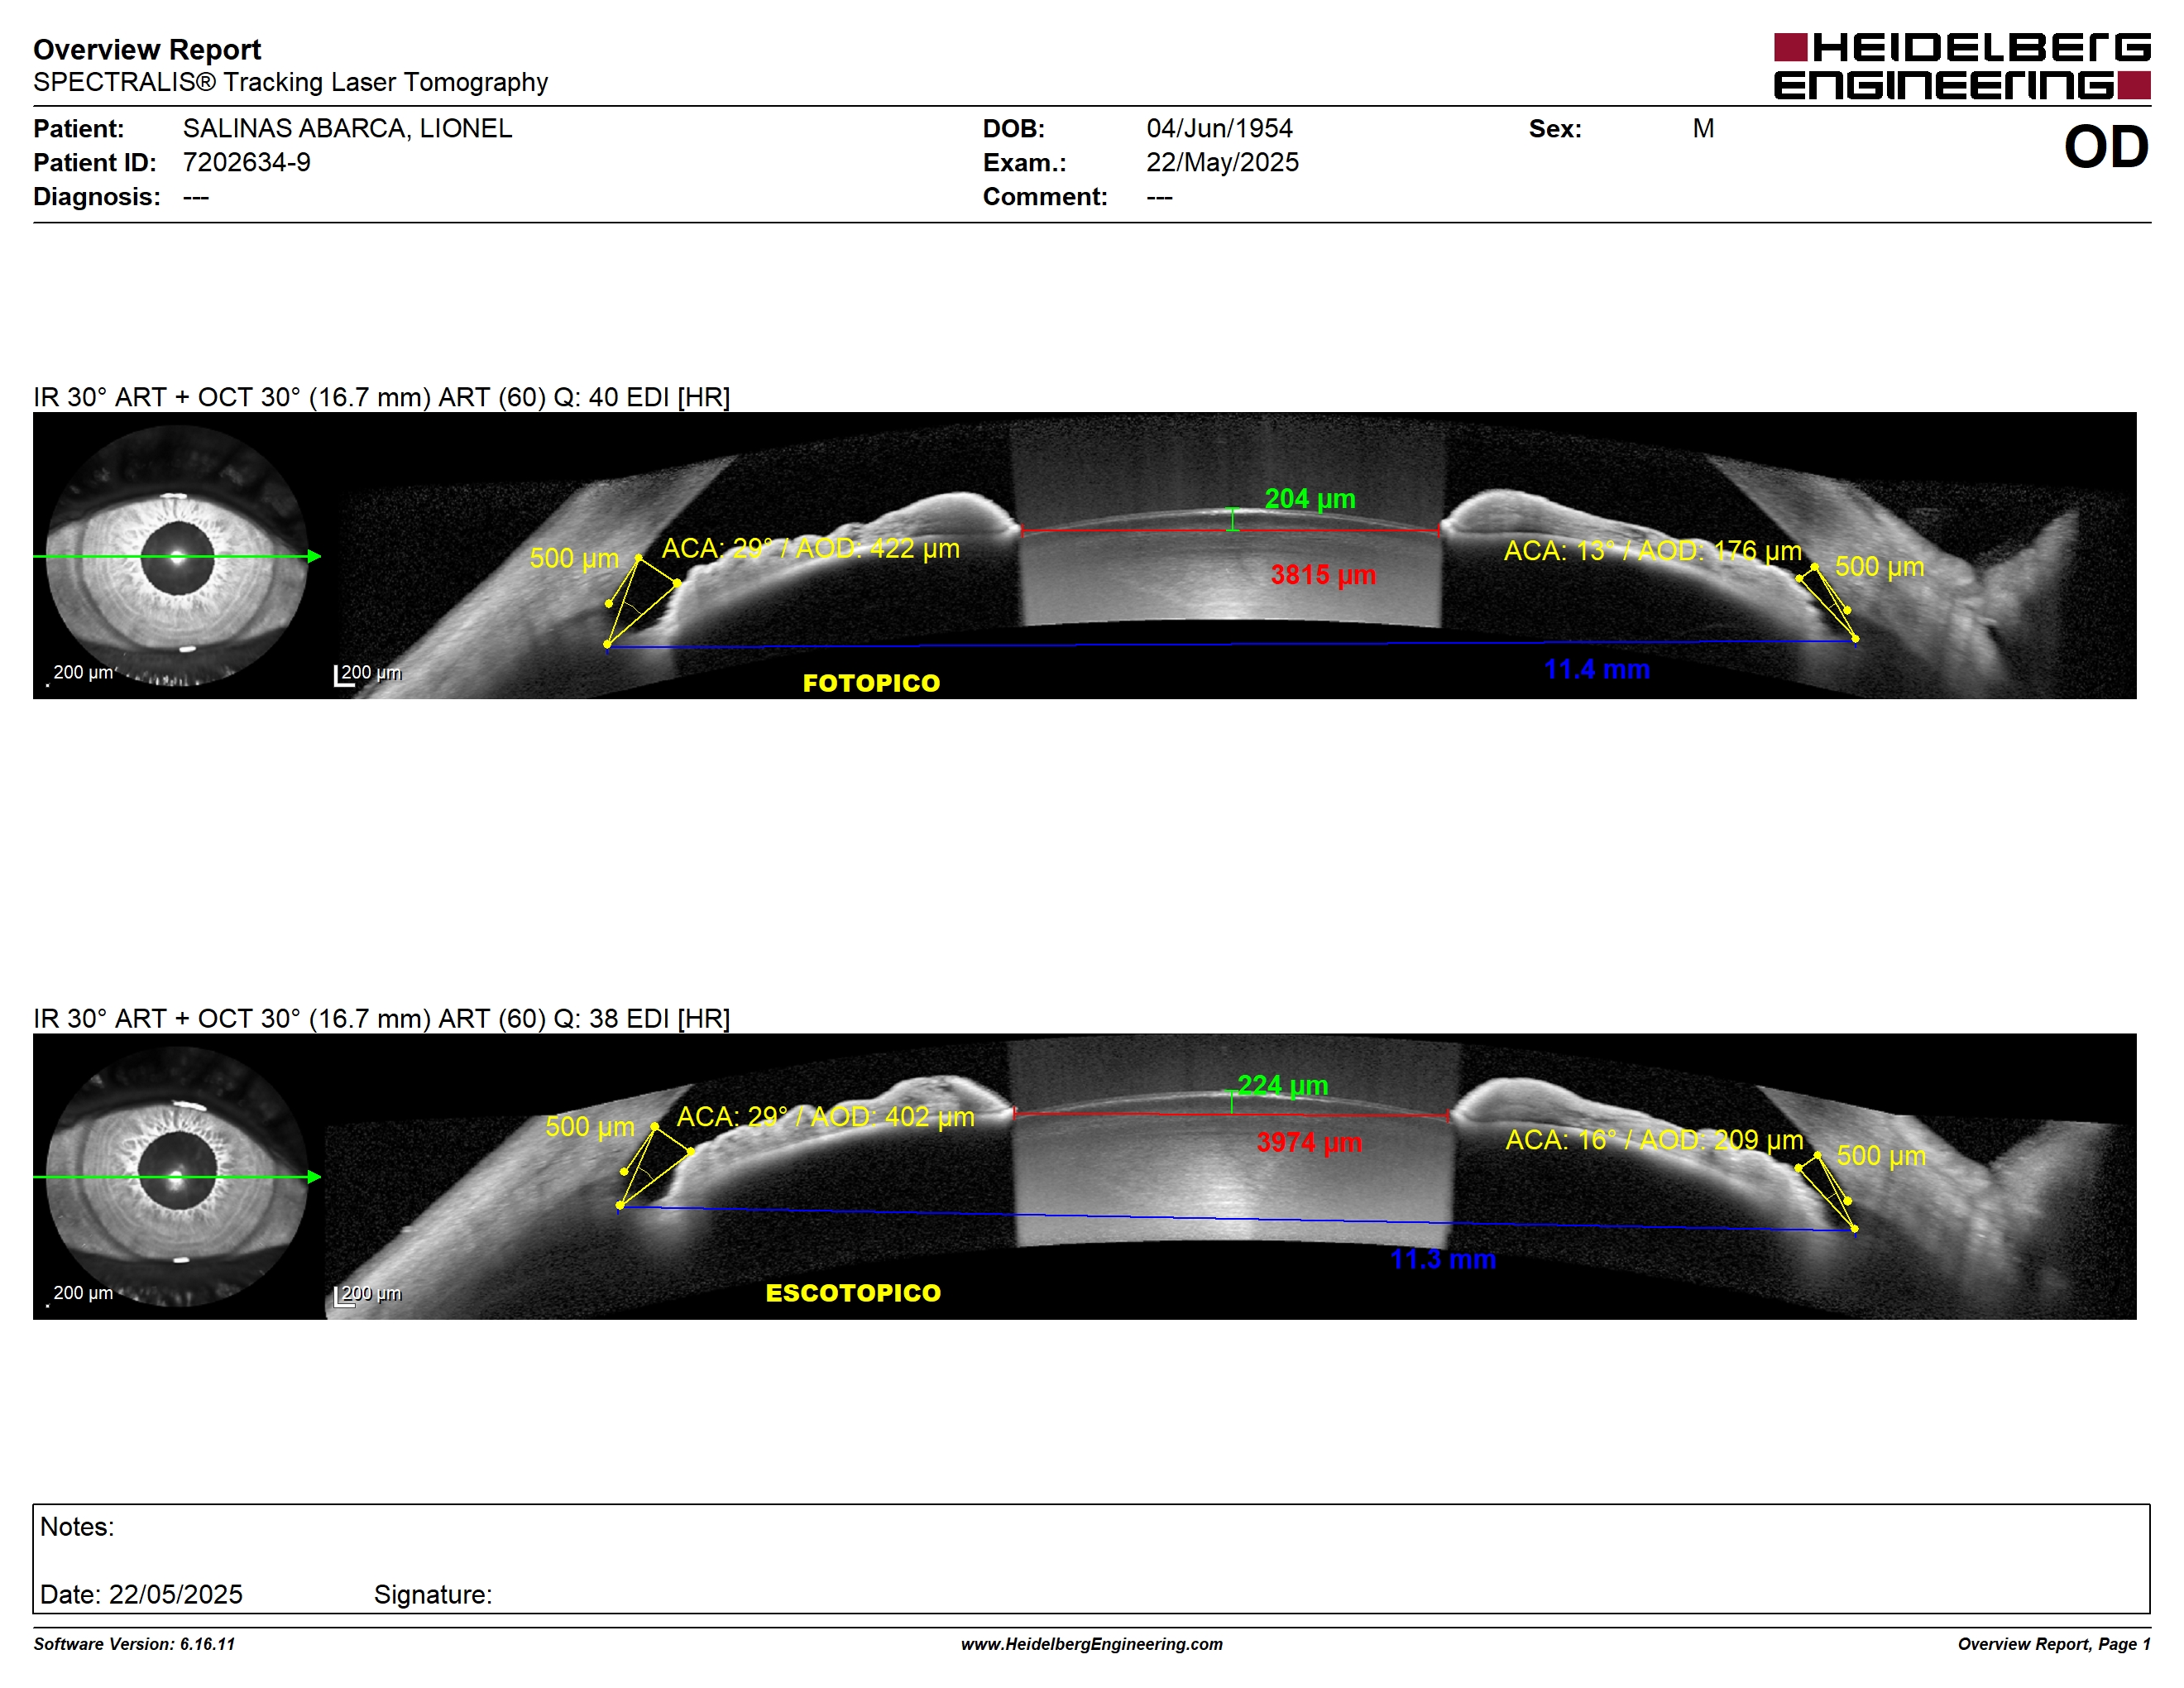
Task: Click the 'Diagnosis:' label
Action: tap(96, 196)
